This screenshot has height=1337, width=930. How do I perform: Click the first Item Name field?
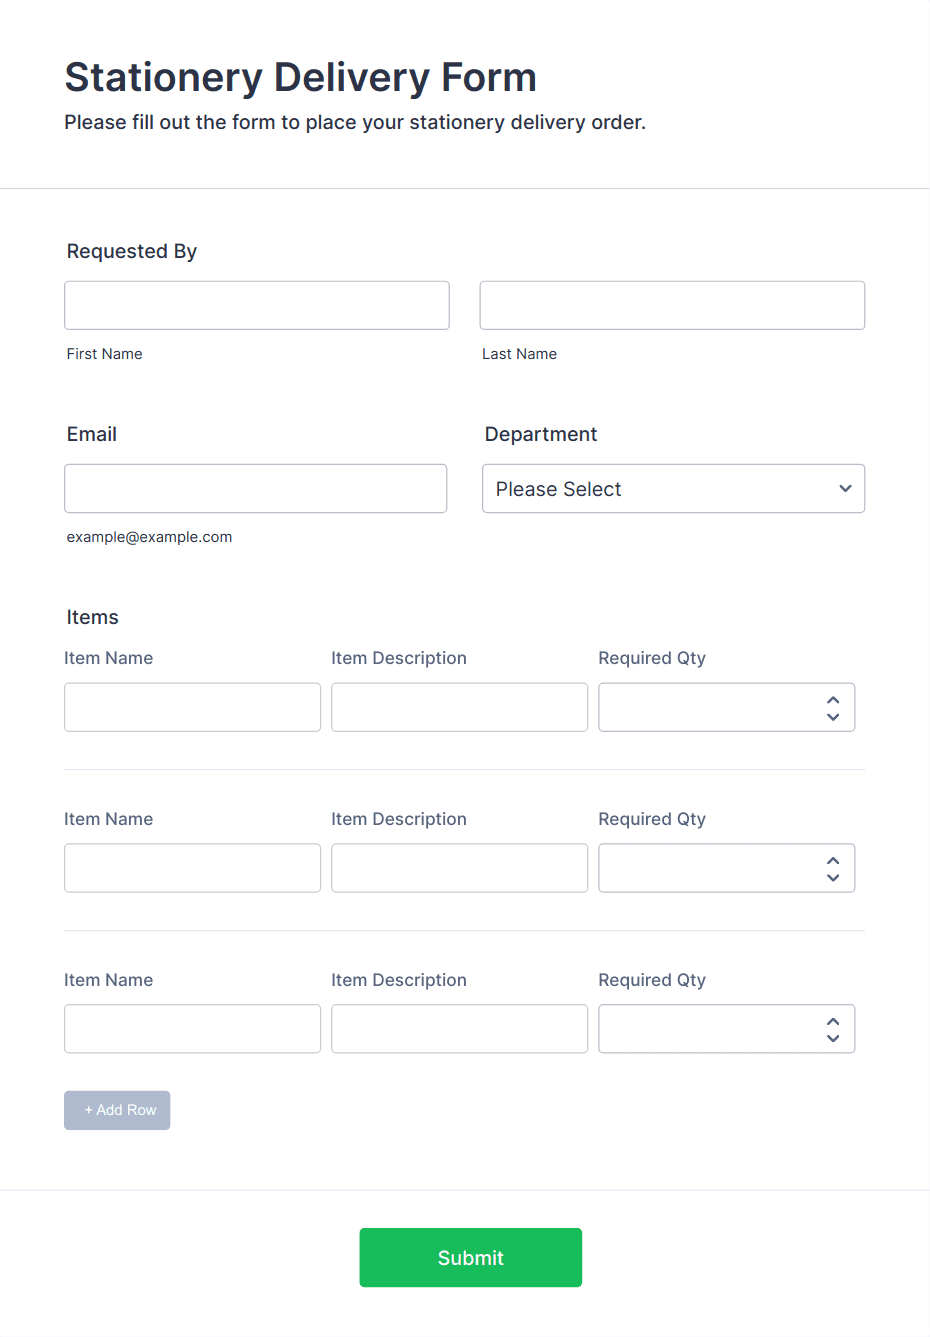pos(192,707)
